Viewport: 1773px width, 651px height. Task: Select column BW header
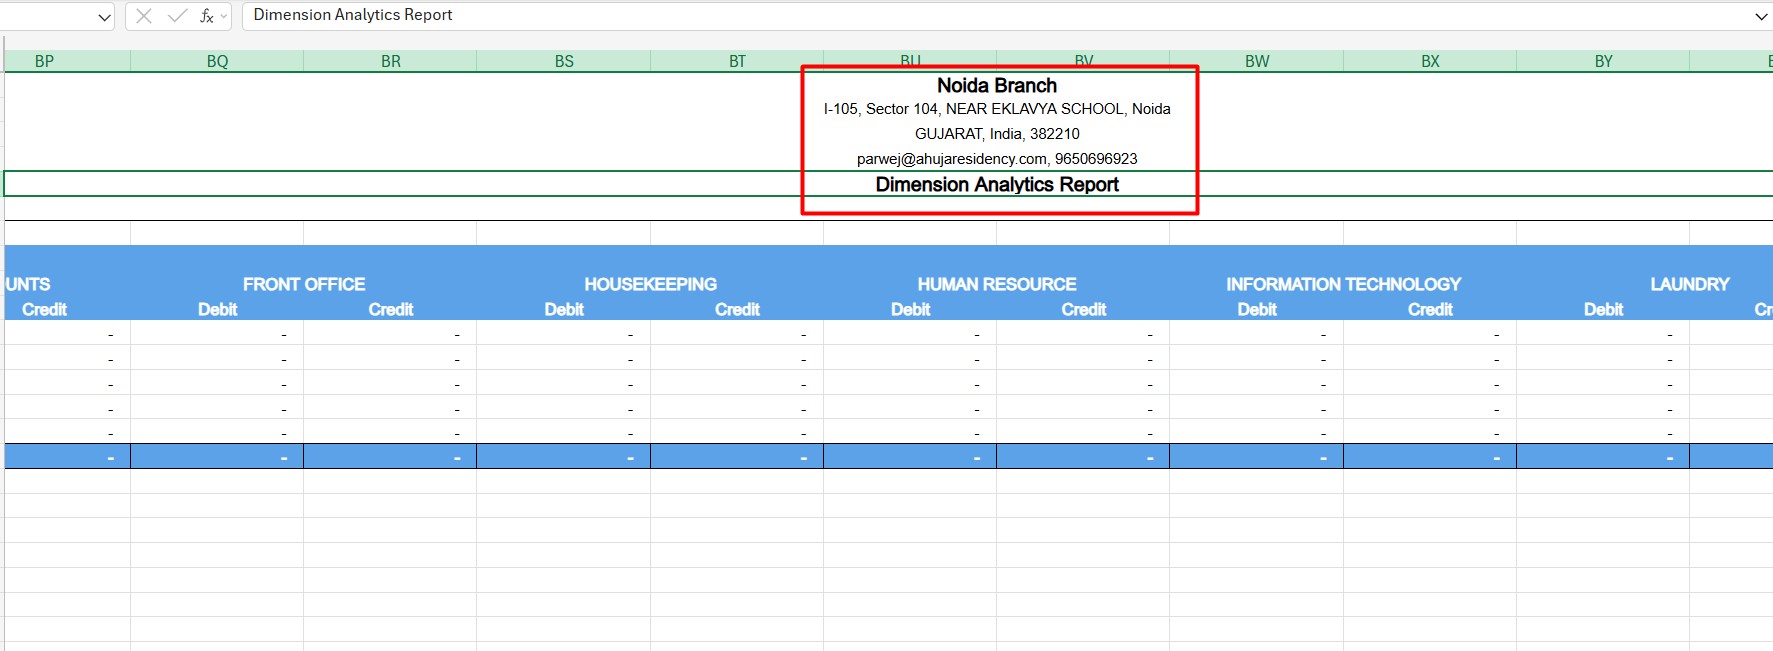pos(1257,61)
